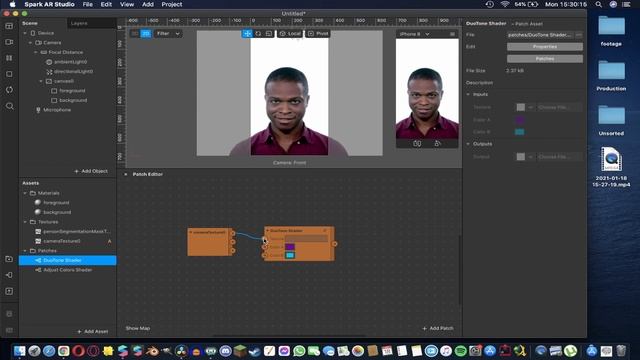Collapse the Patch Editor panel

(126, 174)
